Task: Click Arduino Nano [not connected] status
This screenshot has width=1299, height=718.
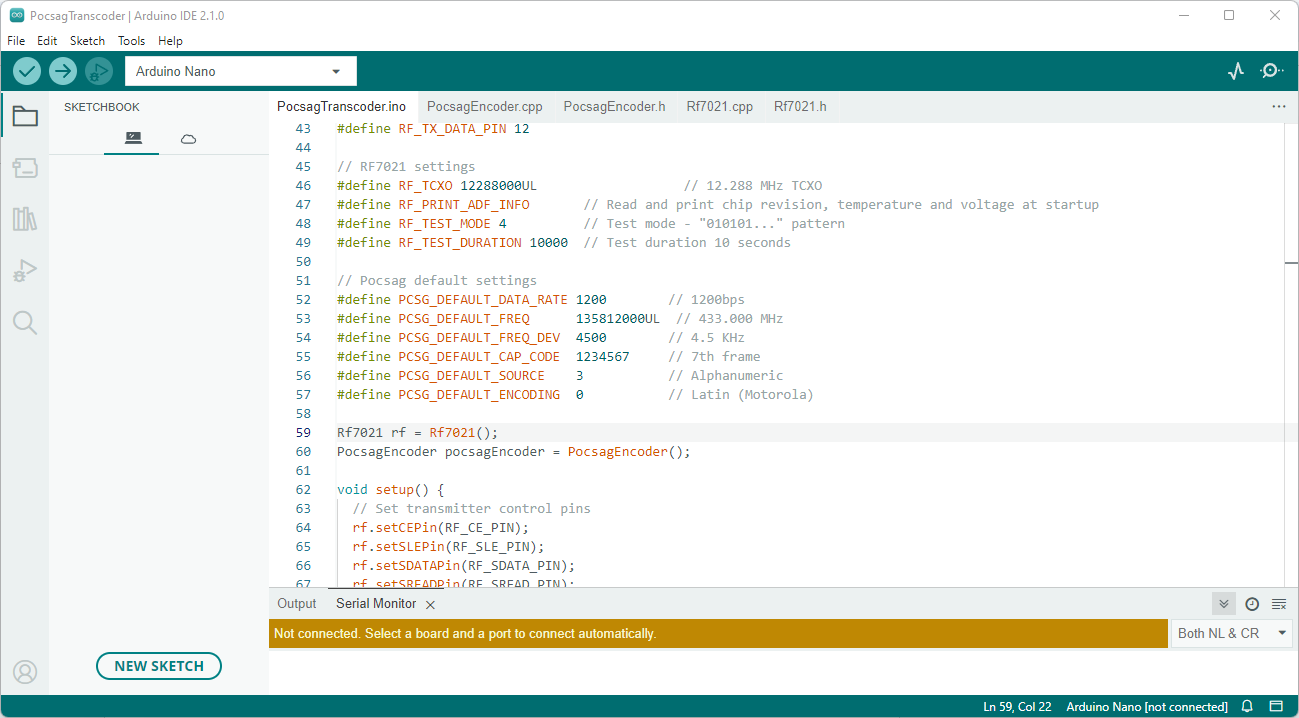Action: [1147, 707]
